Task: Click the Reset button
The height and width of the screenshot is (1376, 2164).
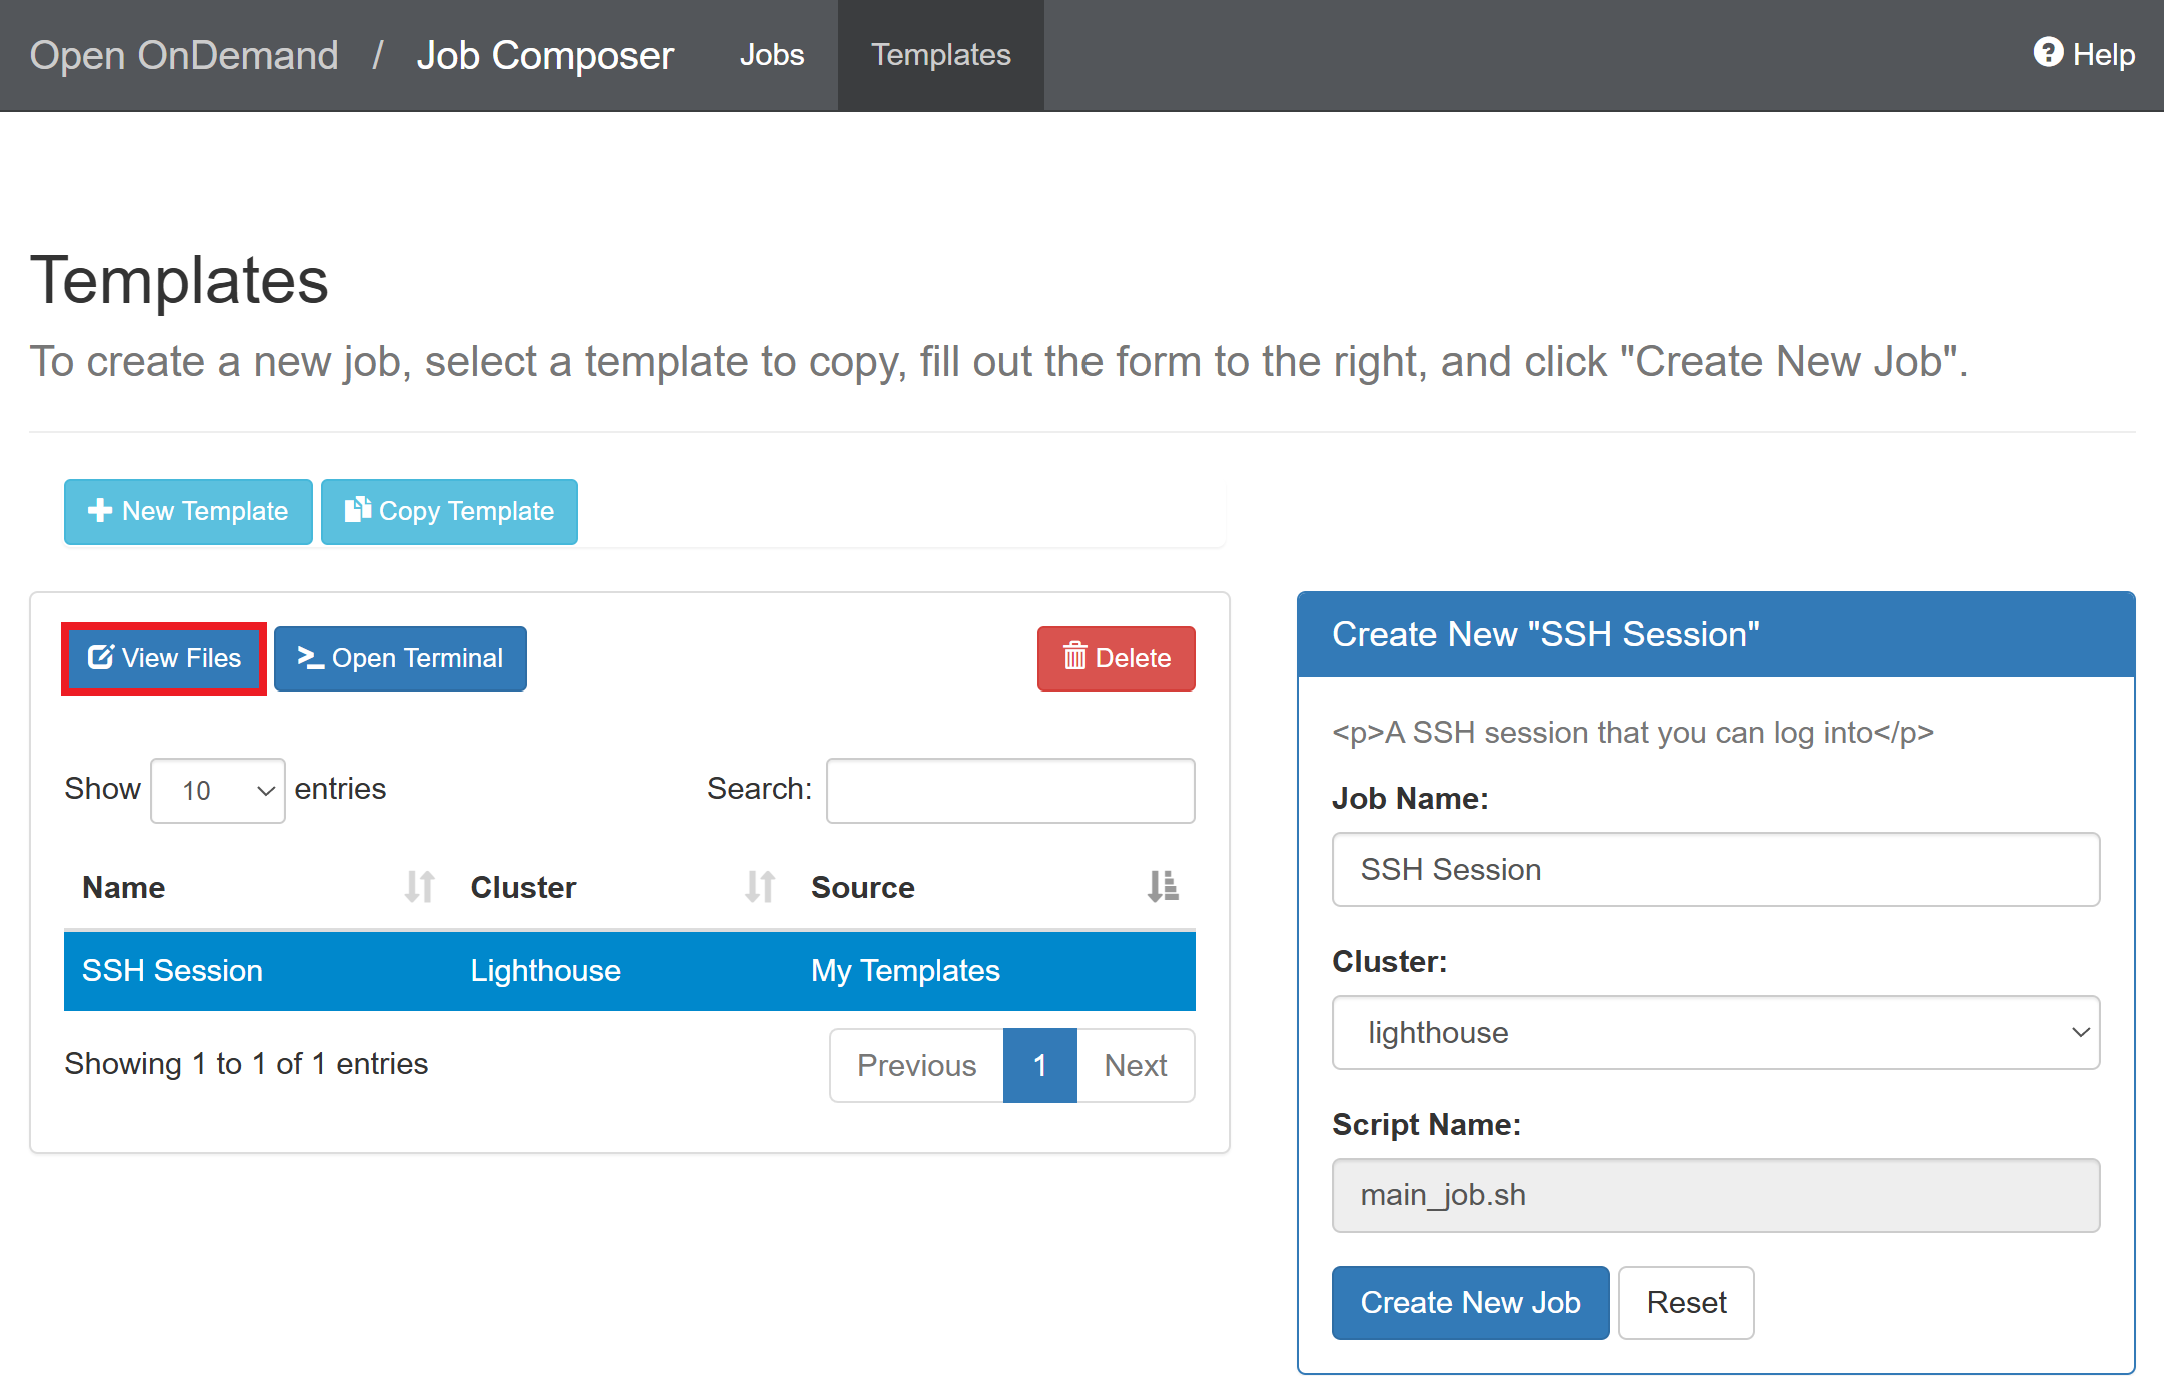Action: coord(1685,1302)
